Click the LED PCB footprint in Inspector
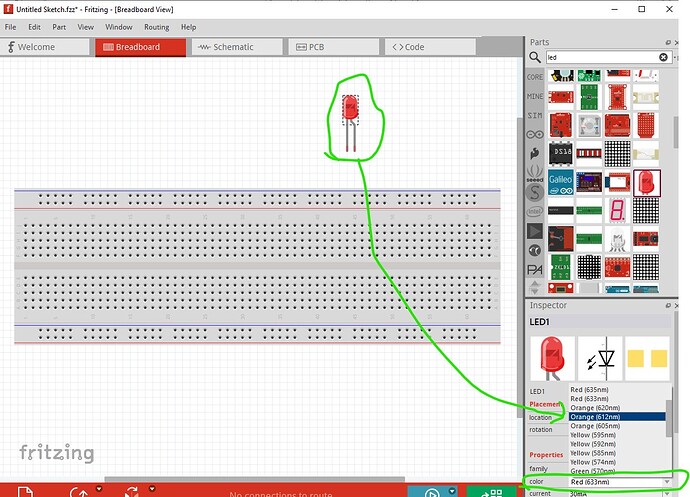This screenshot has width=690, height=497. tap(647, 359)
